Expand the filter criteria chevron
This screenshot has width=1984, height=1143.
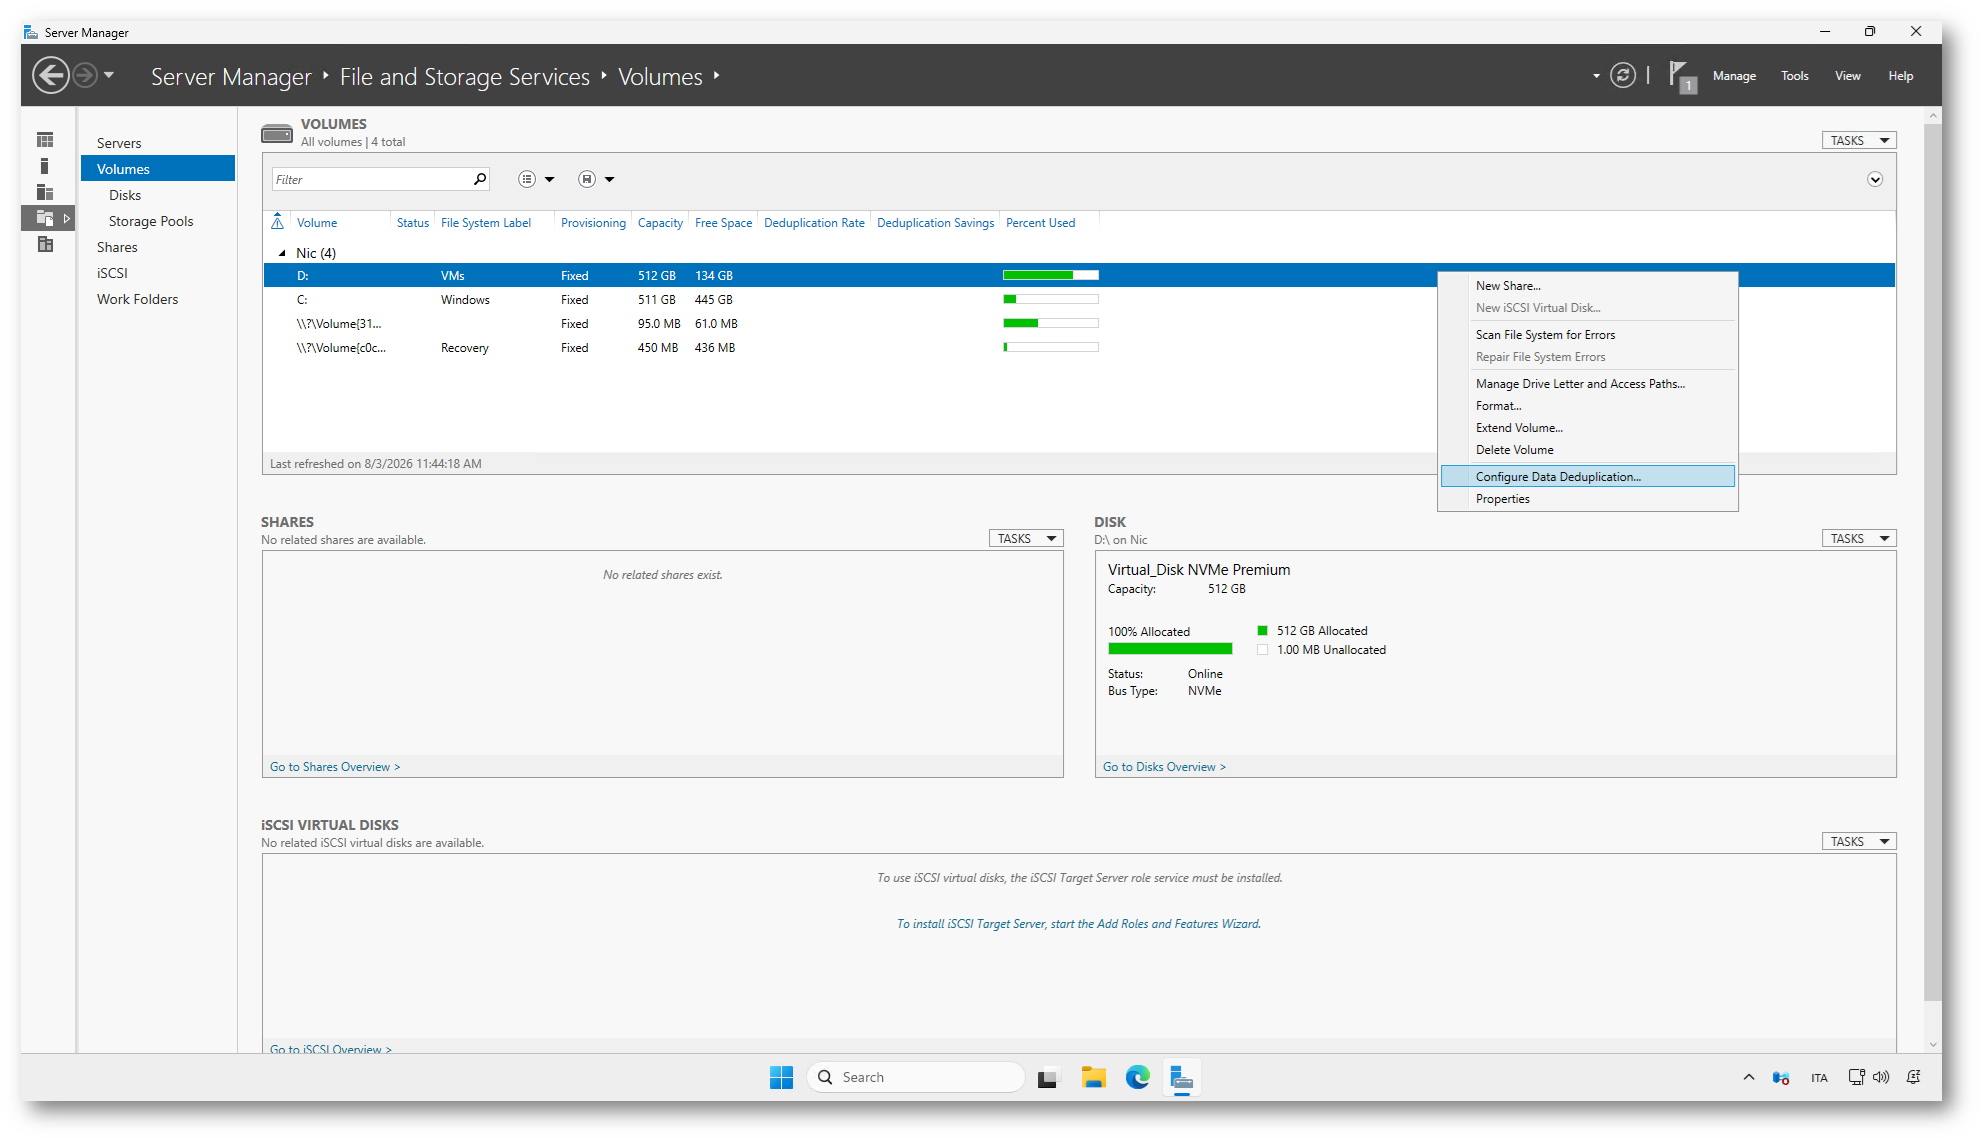click(1875, 180)
